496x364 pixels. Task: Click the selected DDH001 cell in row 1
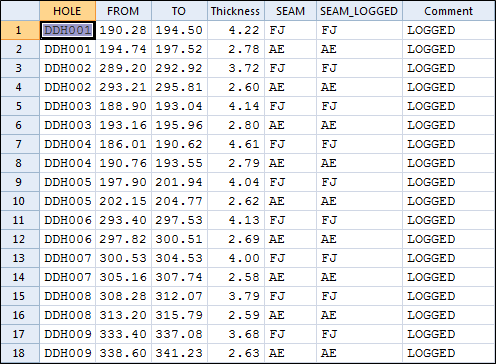pyautogui.click(x=68, y=30)
